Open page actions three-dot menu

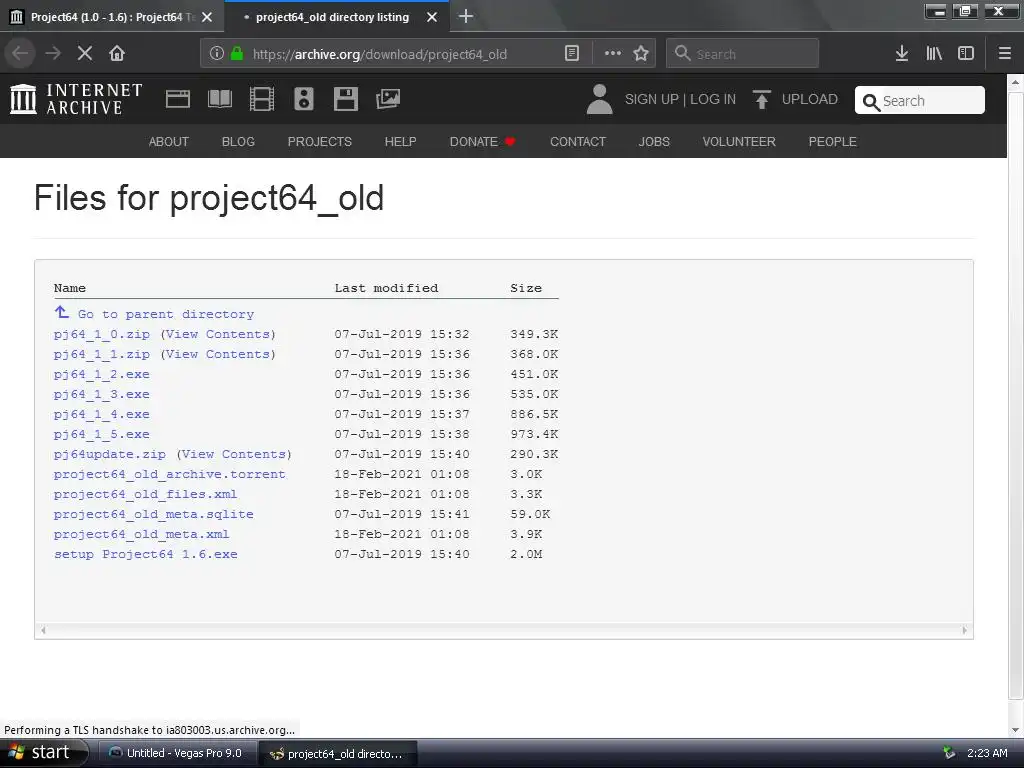point(613,54)
